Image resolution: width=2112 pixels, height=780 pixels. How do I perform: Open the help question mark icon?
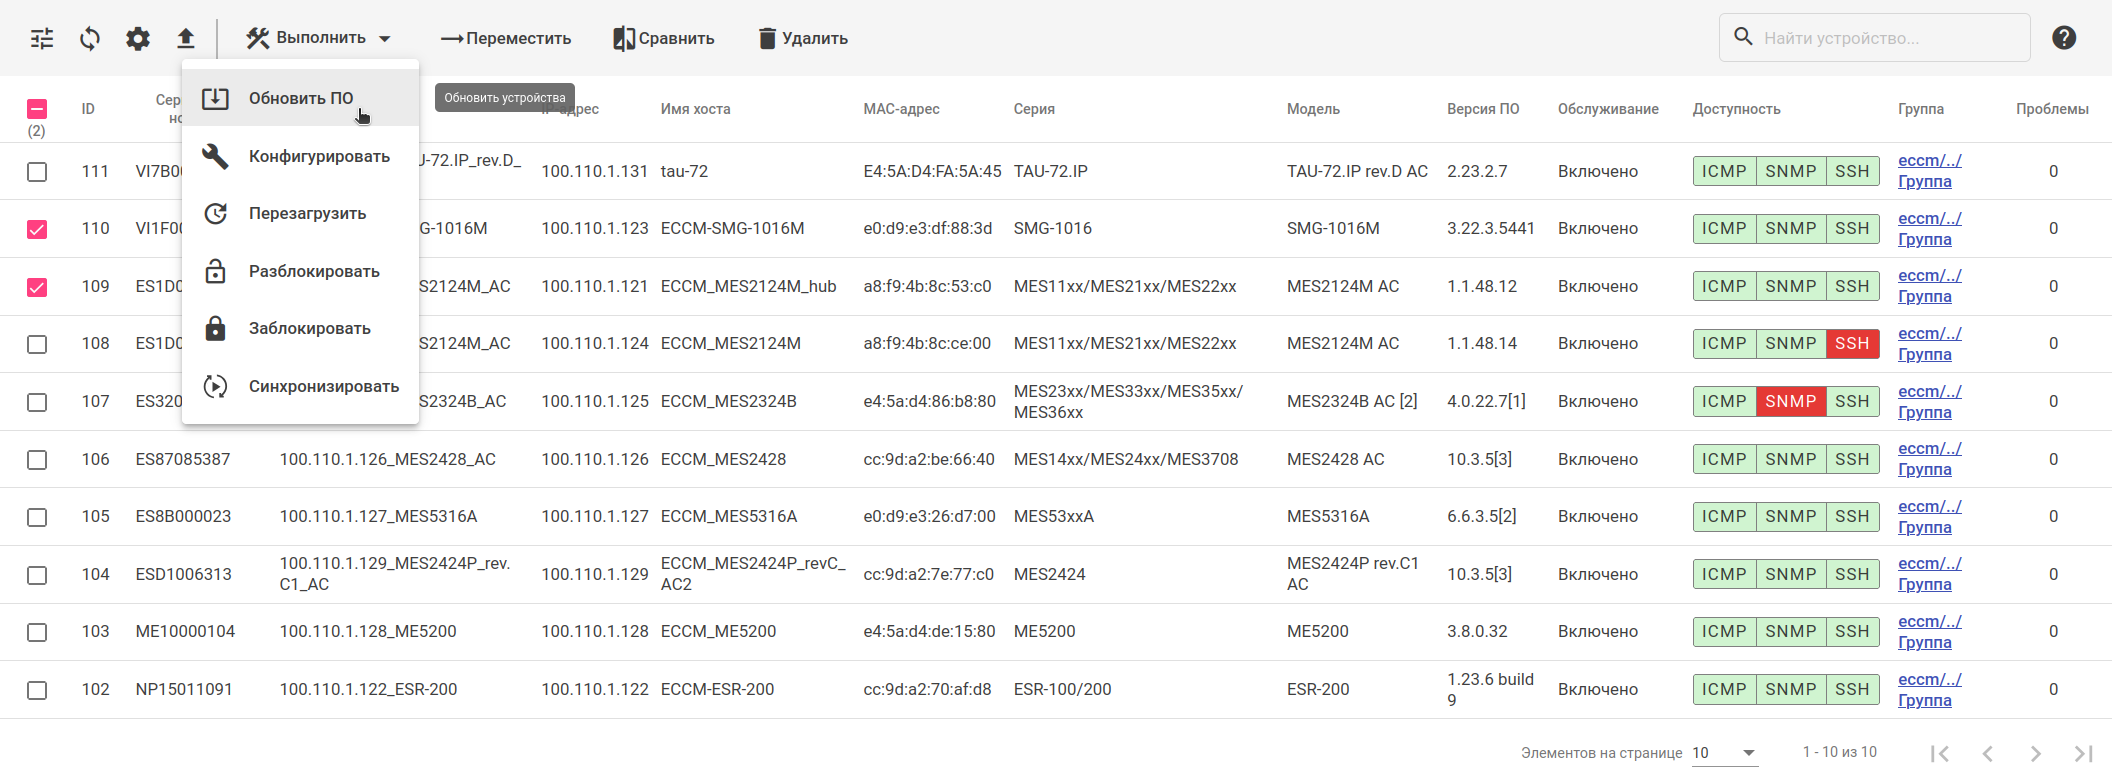pyautogui.click(x=2064, y=38)
